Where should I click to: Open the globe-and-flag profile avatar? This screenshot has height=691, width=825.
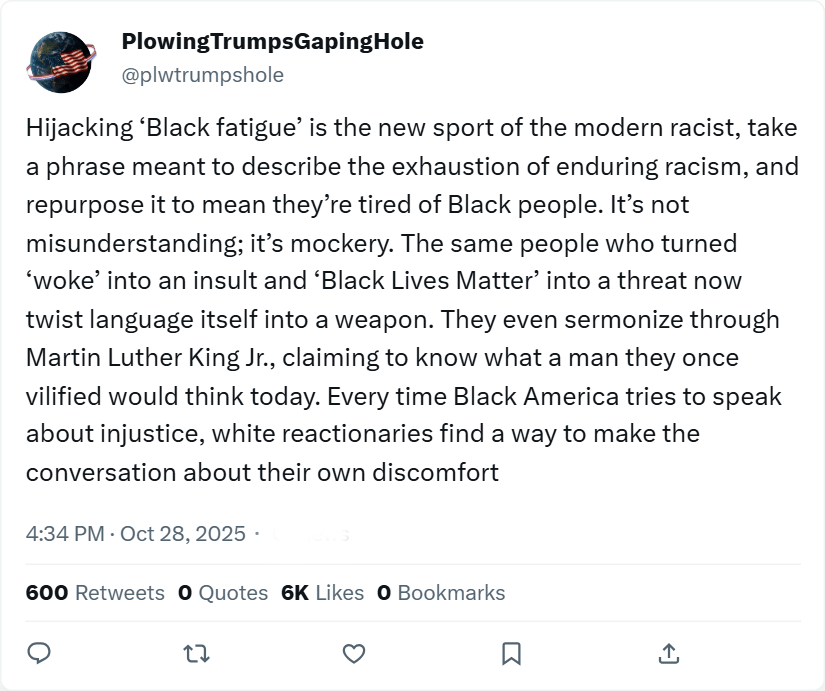61,57
